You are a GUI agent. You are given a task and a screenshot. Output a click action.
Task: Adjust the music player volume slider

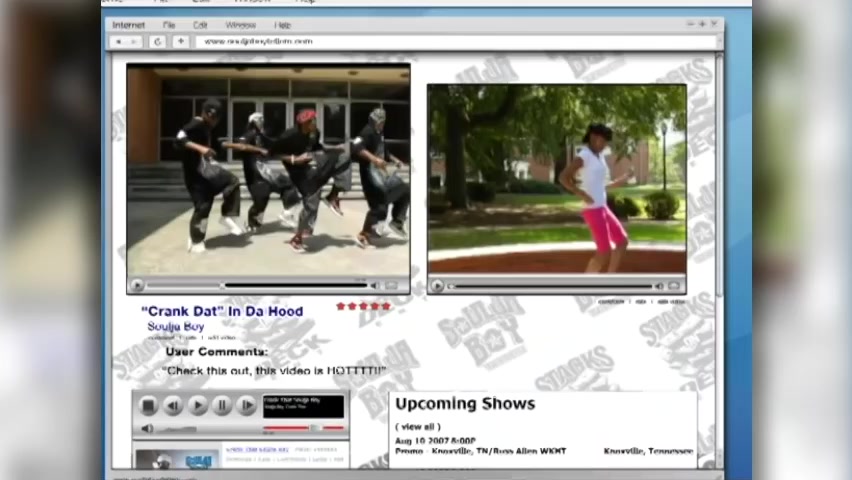[x=177, y=429]
